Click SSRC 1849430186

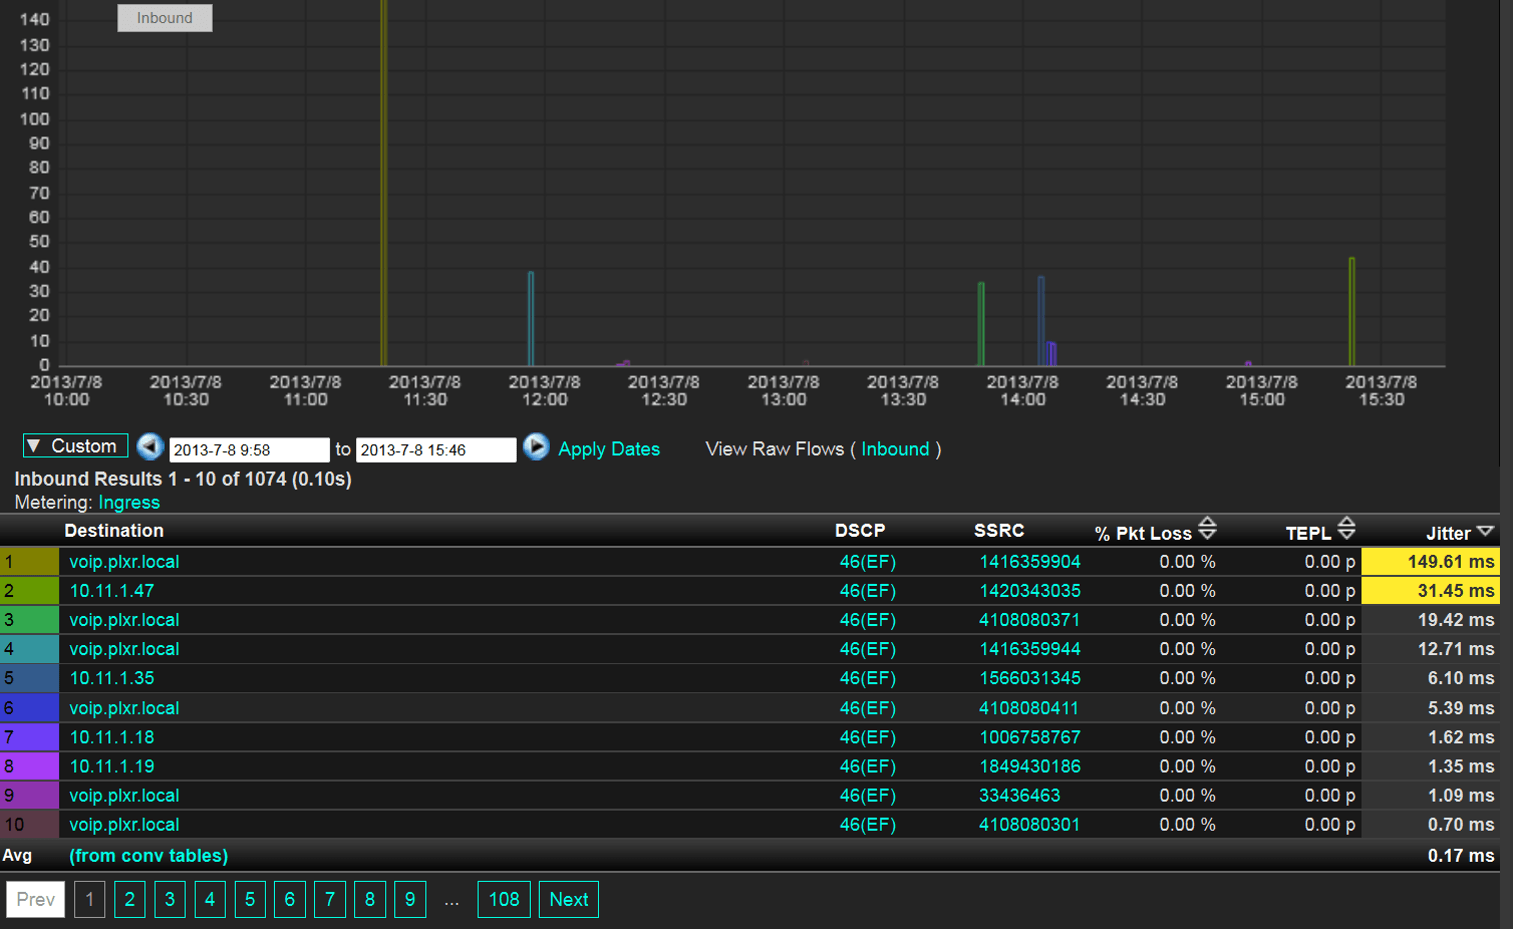coord(1030,766)
